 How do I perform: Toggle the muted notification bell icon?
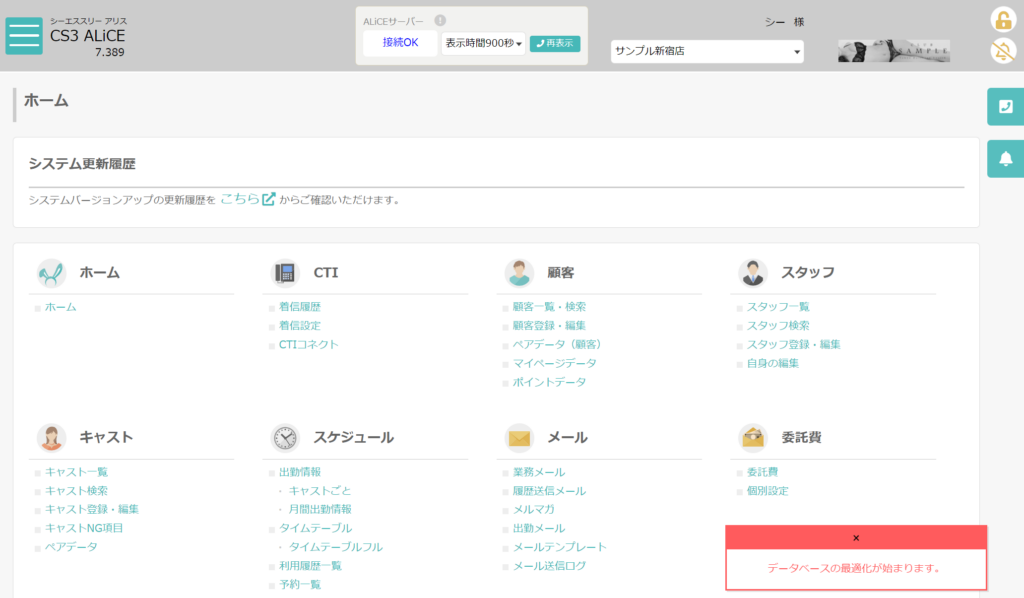1002,51
